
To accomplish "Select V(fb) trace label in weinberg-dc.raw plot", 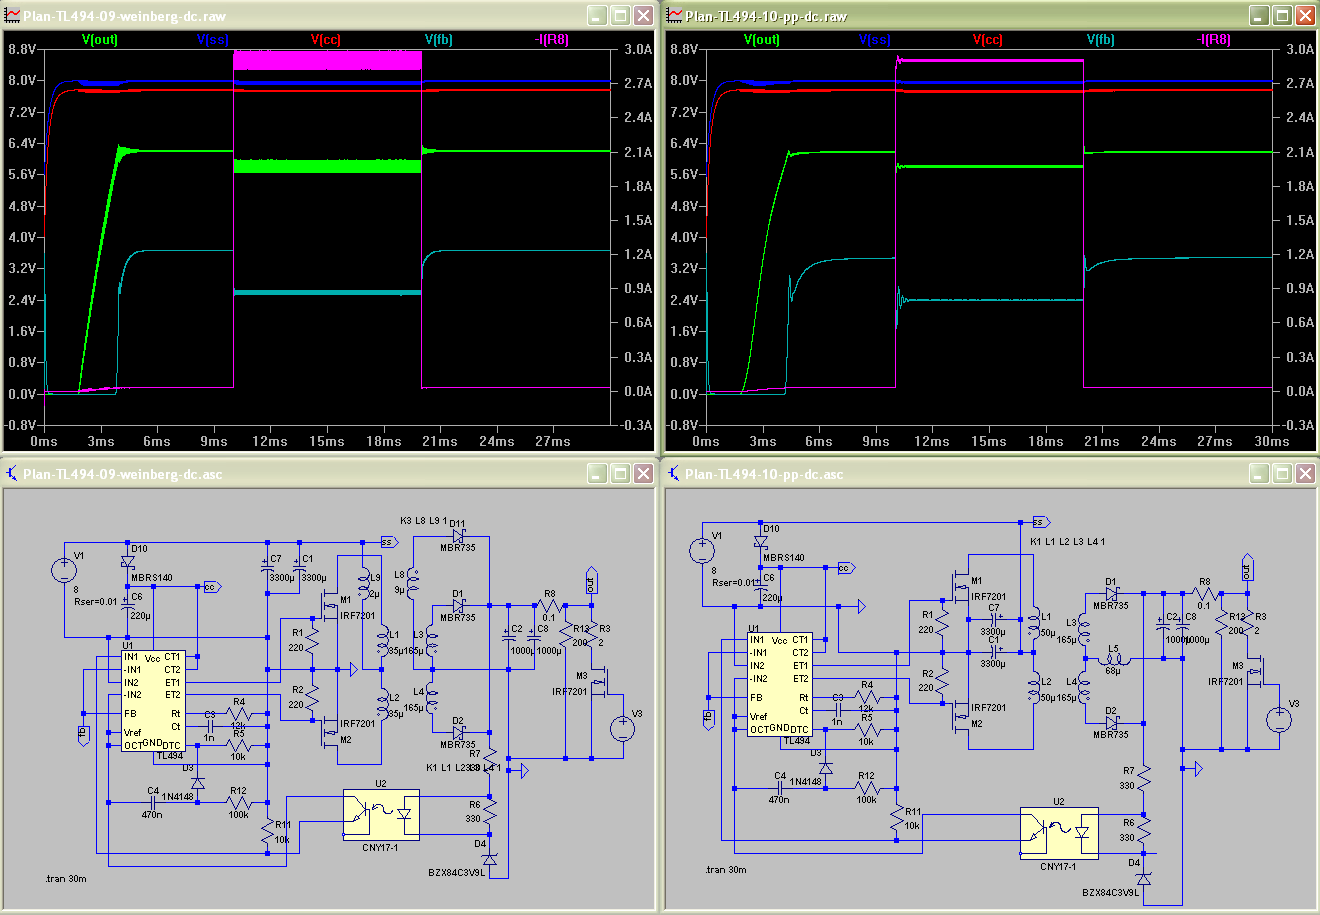I will click(438, 39).
